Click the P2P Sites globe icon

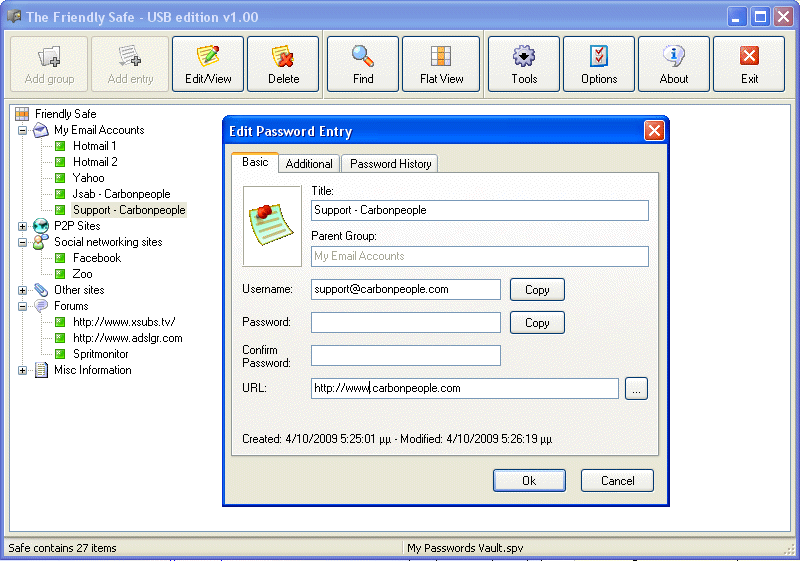(41, 226)
